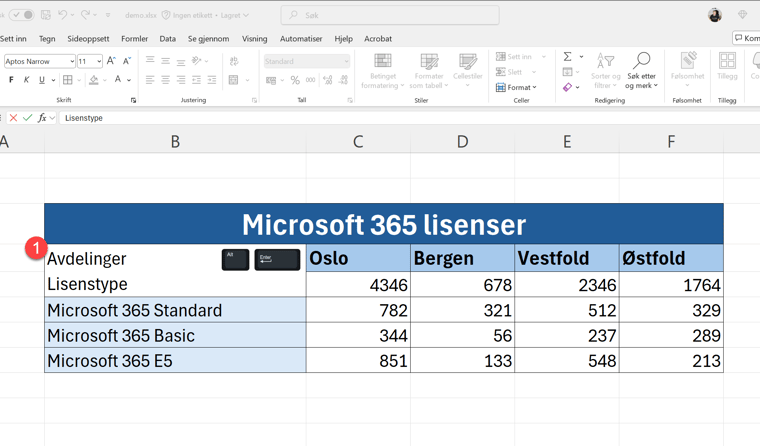Decrease the cell indent

(x=196, y=80)
